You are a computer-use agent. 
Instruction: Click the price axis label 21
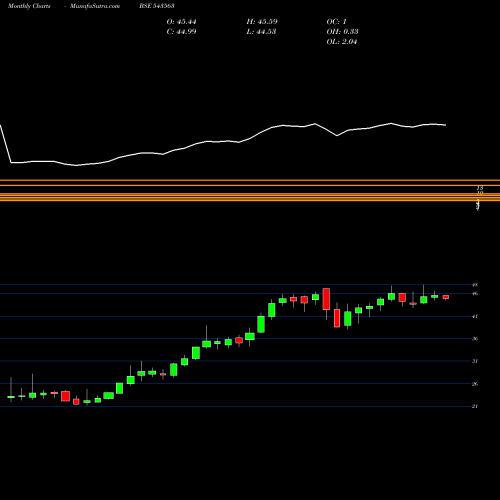click(x=475, y=406)
